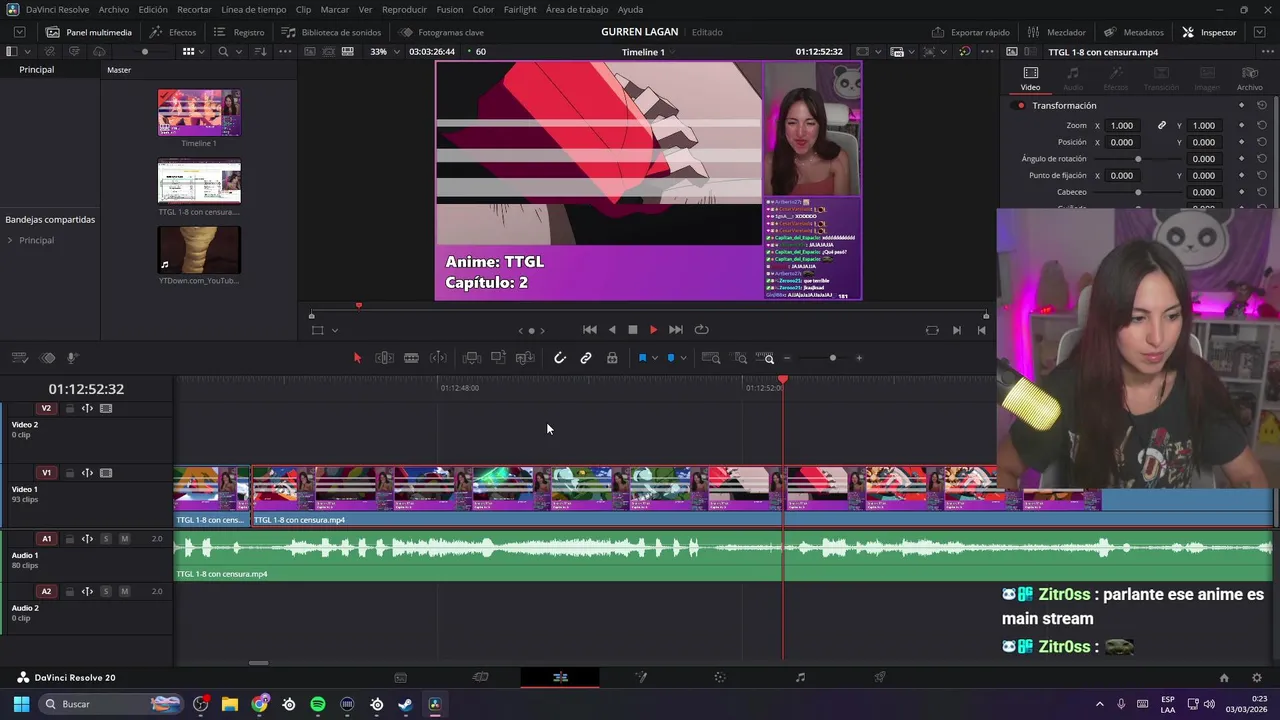Click the Overwrite Clip icon
The height and width of the screenshot is (720, 1280).
coord(498,358)
